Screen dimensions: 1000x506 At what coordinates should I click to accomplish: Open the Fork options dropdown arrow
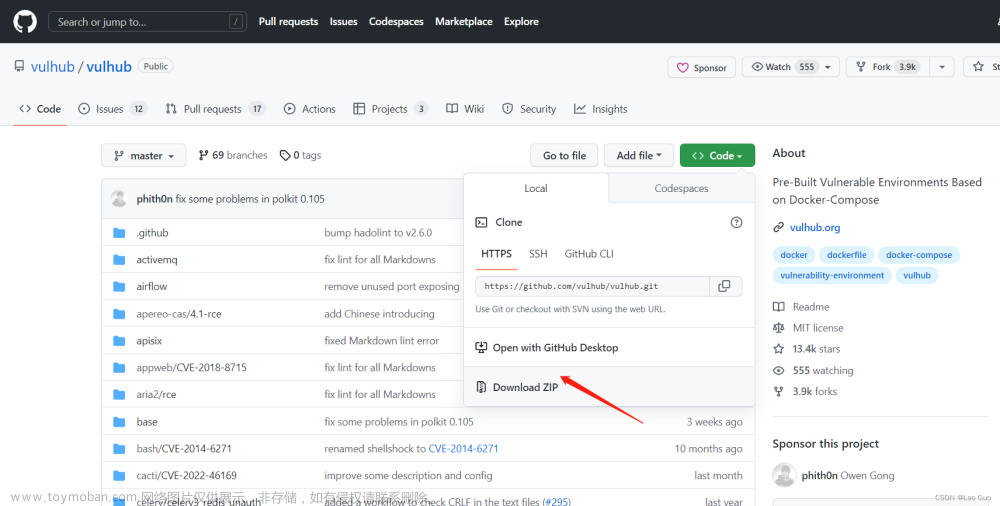941,67
